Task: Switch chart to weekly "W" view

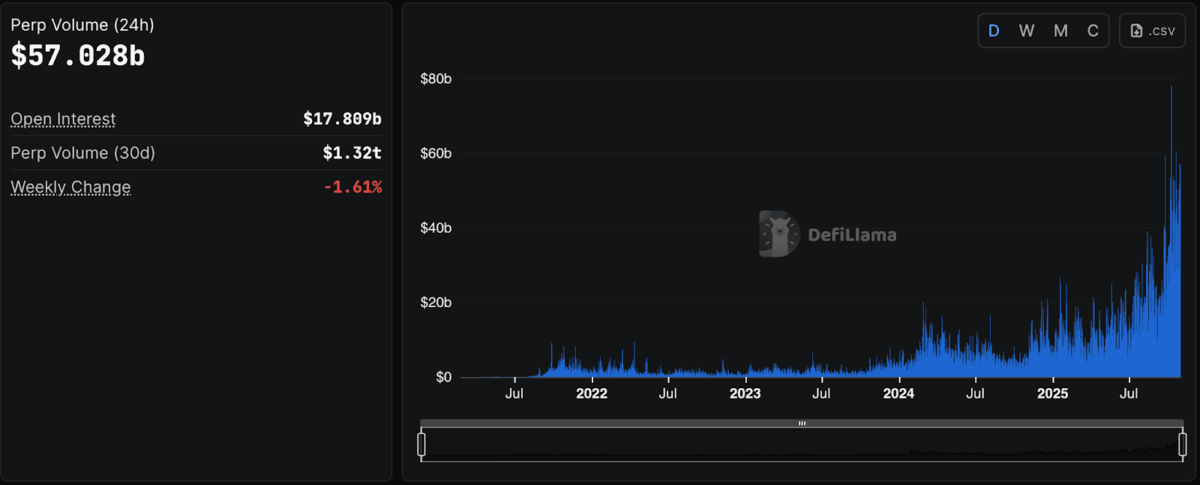Action: [x=1026, y=31]
